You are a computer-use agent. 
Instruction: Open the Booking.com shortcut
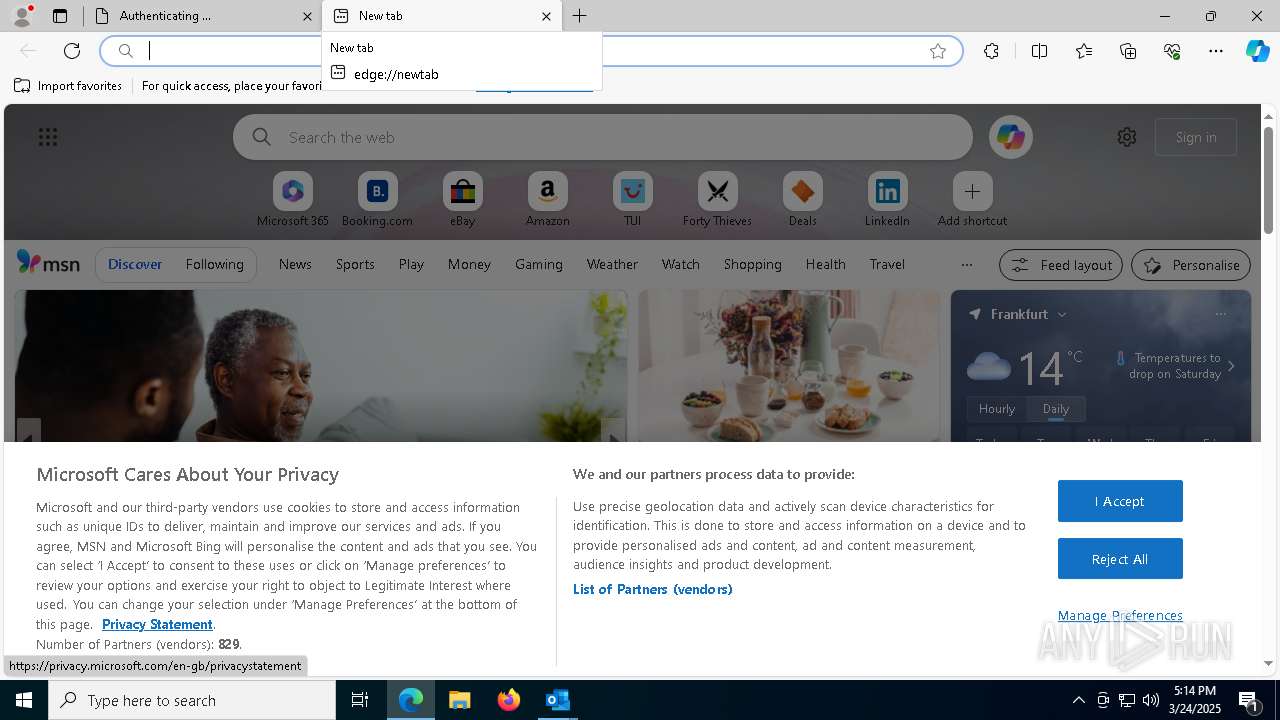coord(377,200)
